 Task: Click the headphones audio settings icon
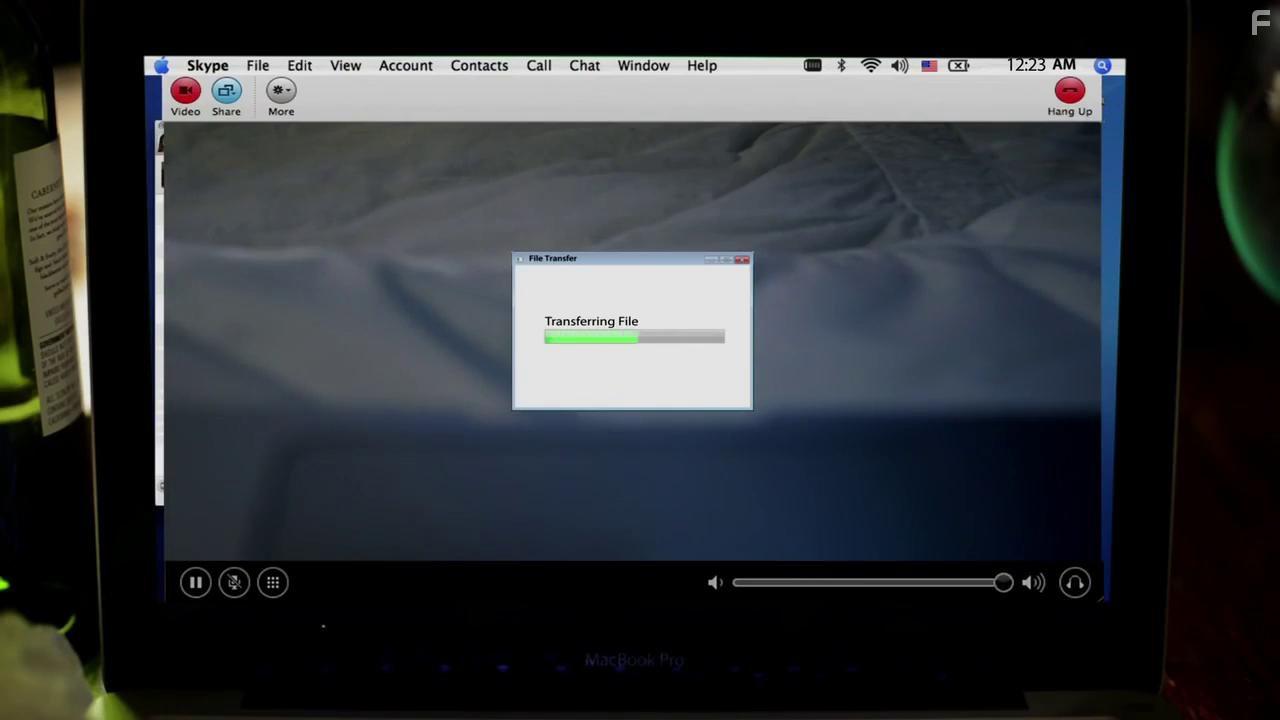[1075, 583]
